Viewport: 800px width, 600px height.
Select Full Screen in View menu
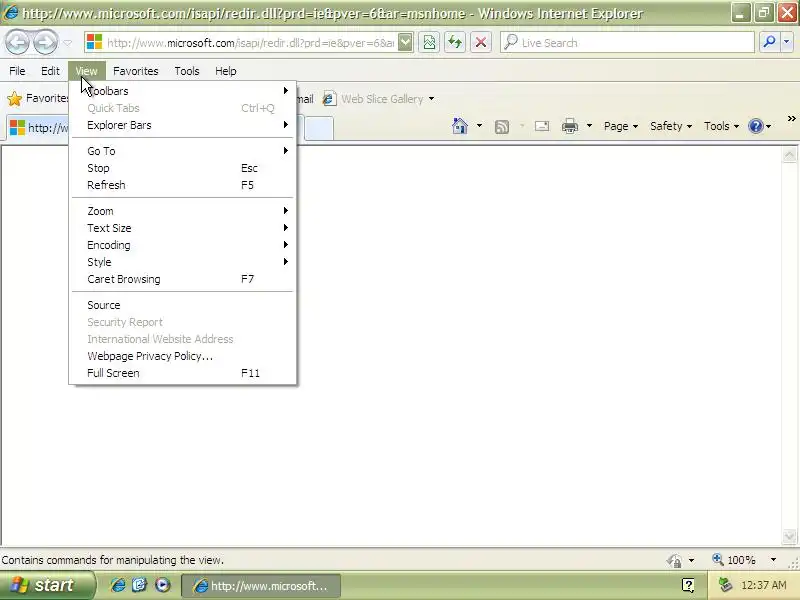coord(183,373)
